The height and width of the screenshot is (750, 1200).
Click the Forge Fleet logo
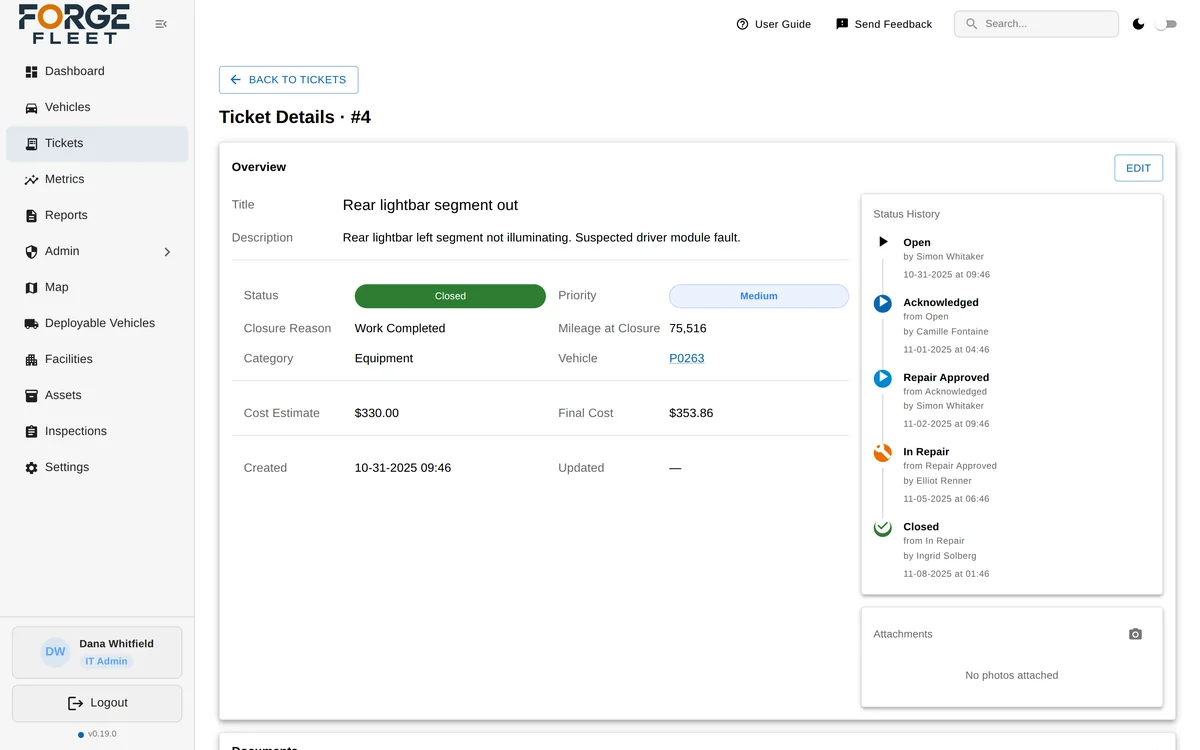pos(74,24)
